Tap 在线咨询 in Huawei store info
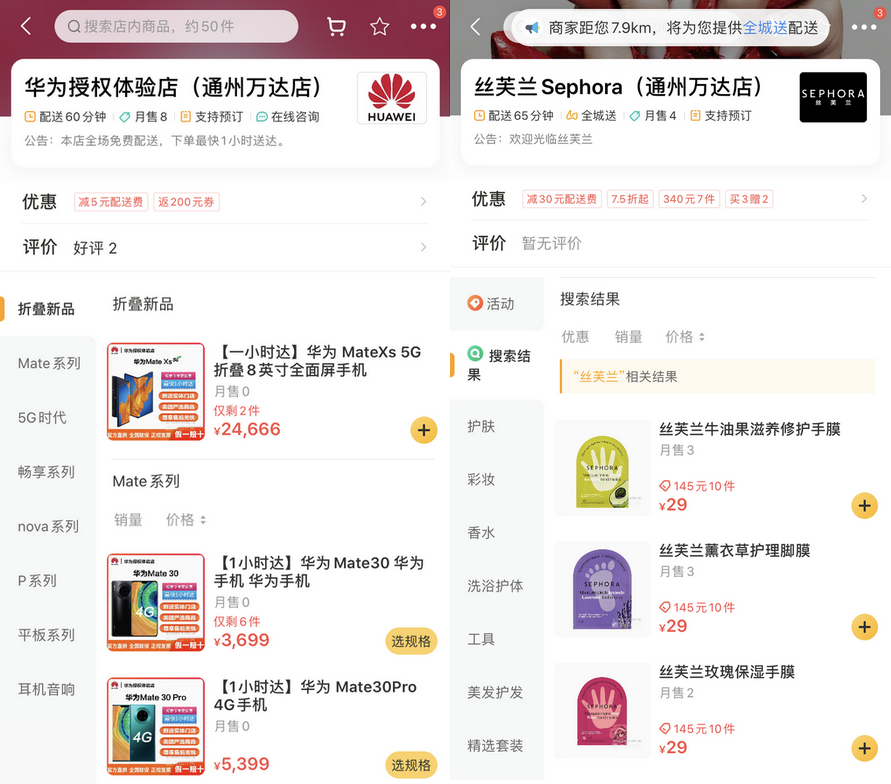The height and width of the screenshot is (784, 891). pyautogui.click(x=288, y=117)
